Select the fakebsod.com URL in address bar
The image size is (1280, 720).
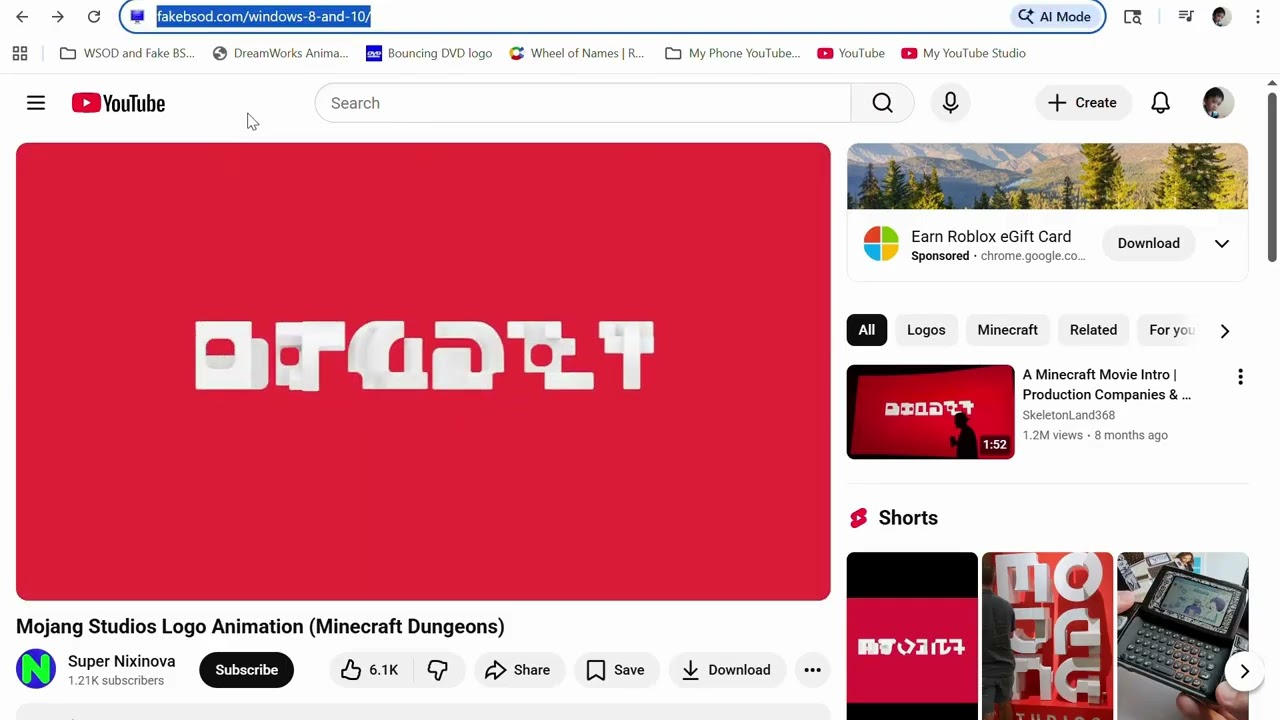point(264,17)
